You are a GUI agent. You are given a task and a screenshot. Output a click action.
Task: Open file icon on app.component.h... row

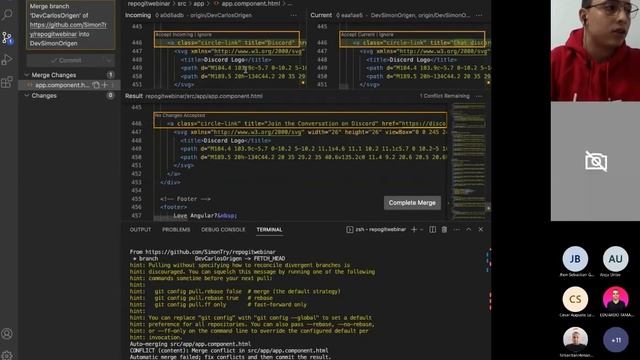[96, 85]
